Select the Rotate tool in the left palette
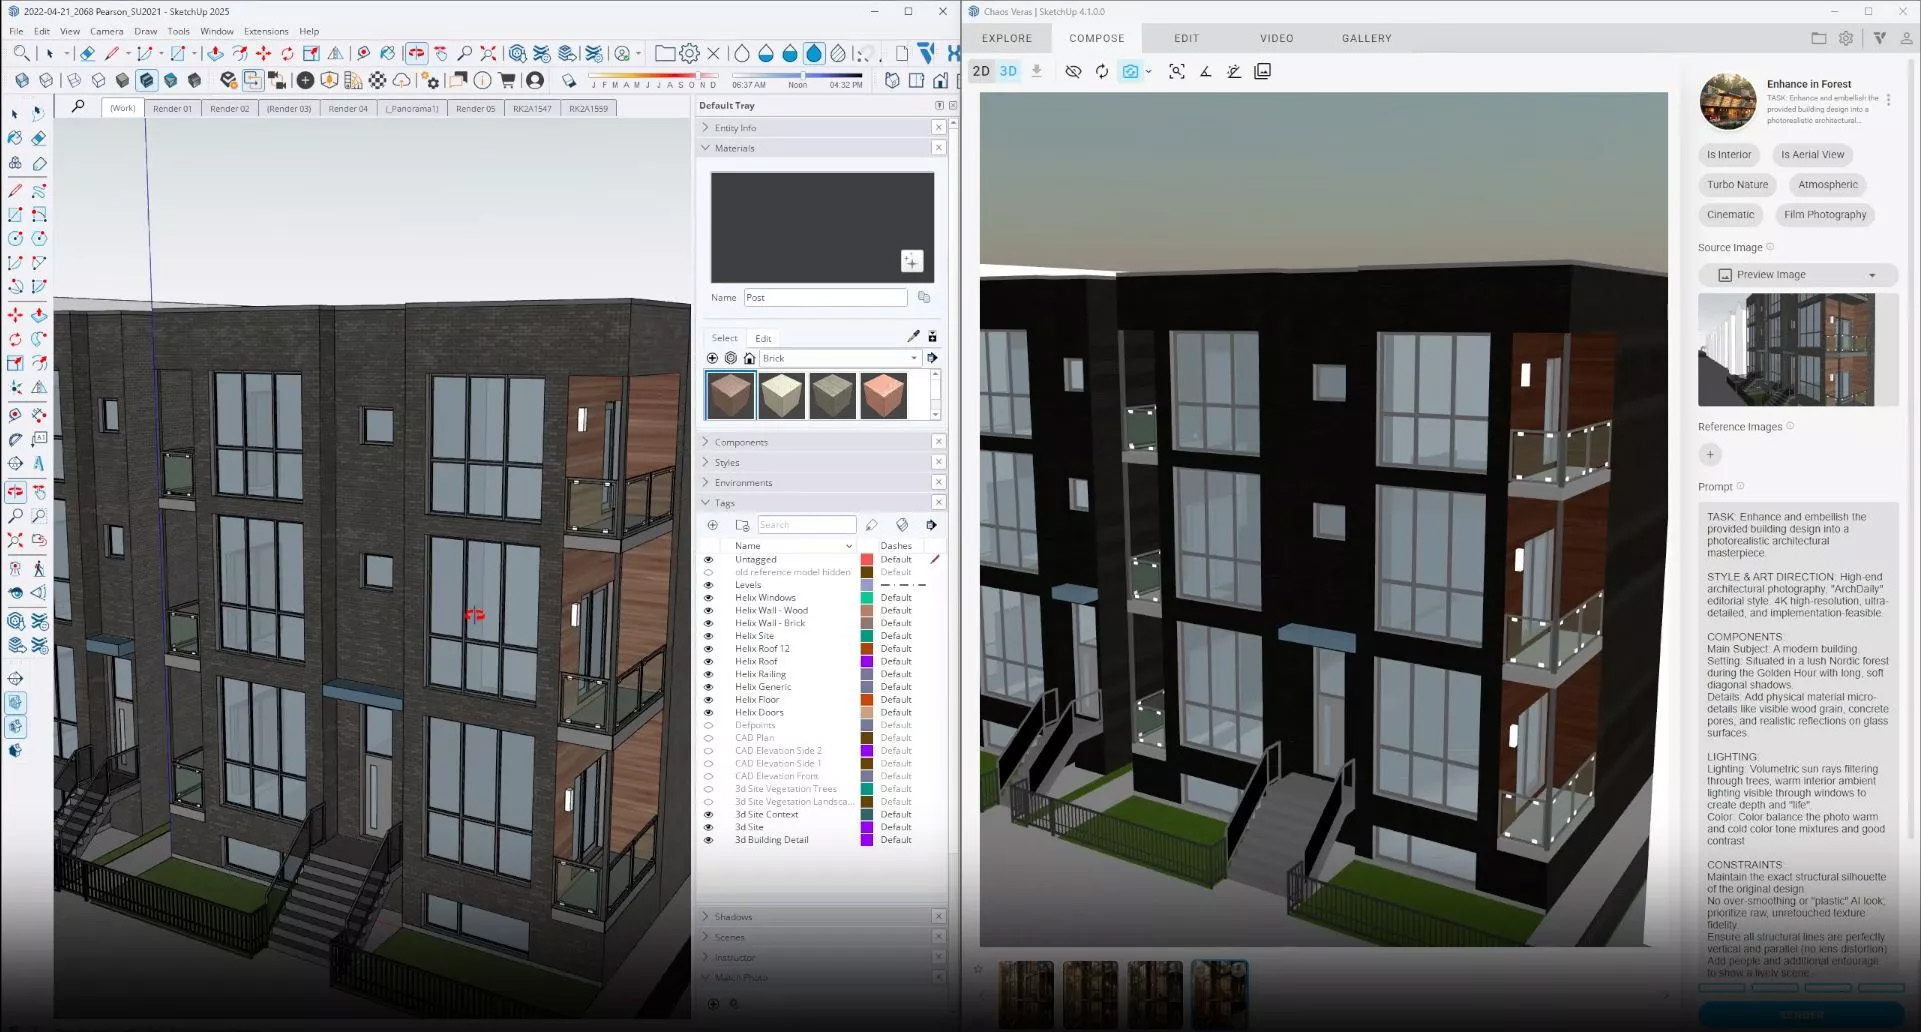Viewport: 1921px width, 1032px height. click(15, 339)
